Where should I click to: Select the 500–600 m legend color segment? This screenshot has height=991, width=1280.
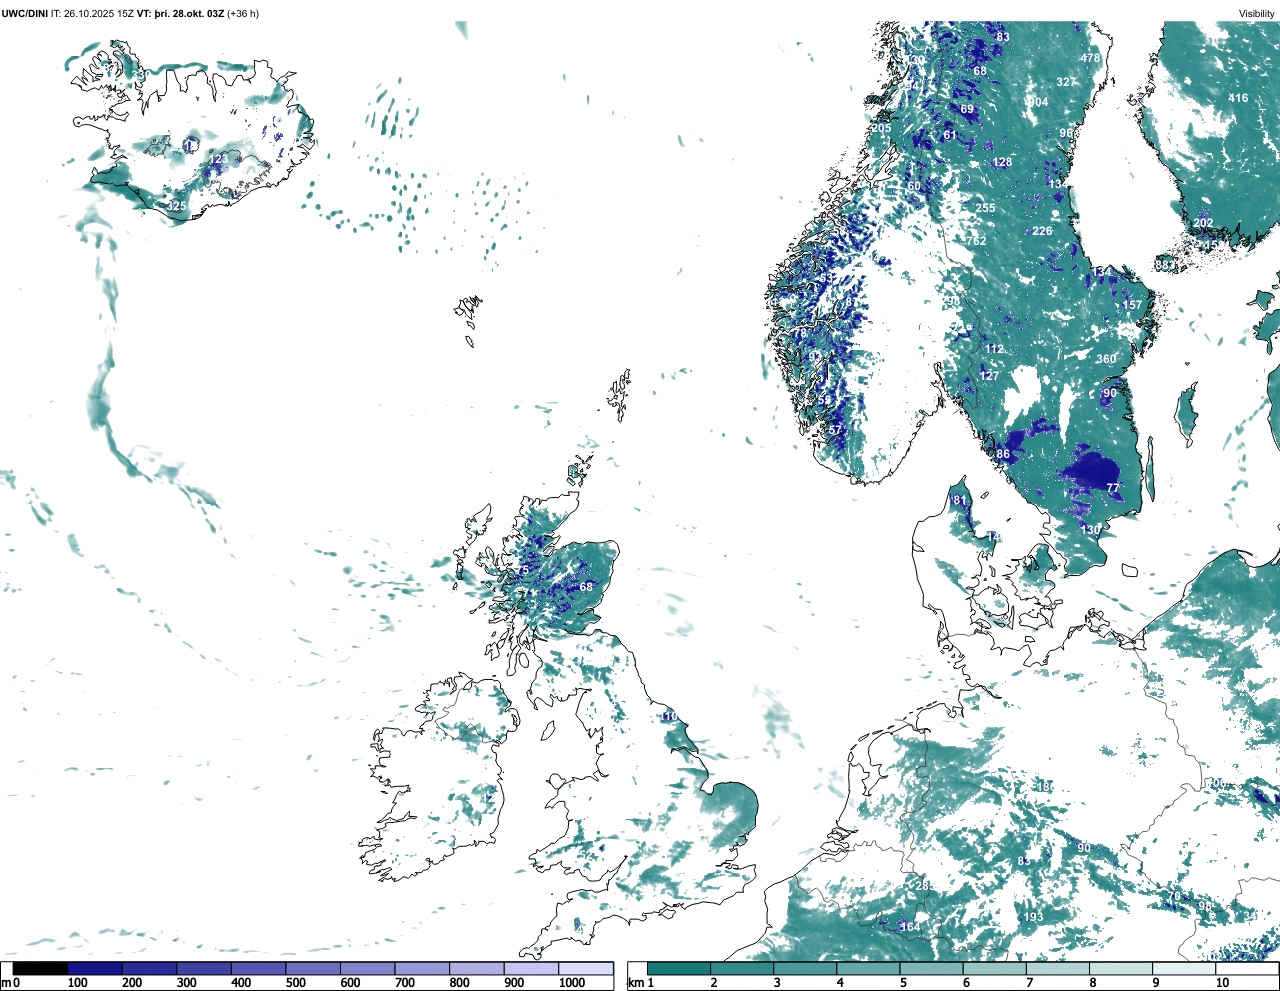pos(313,969)
